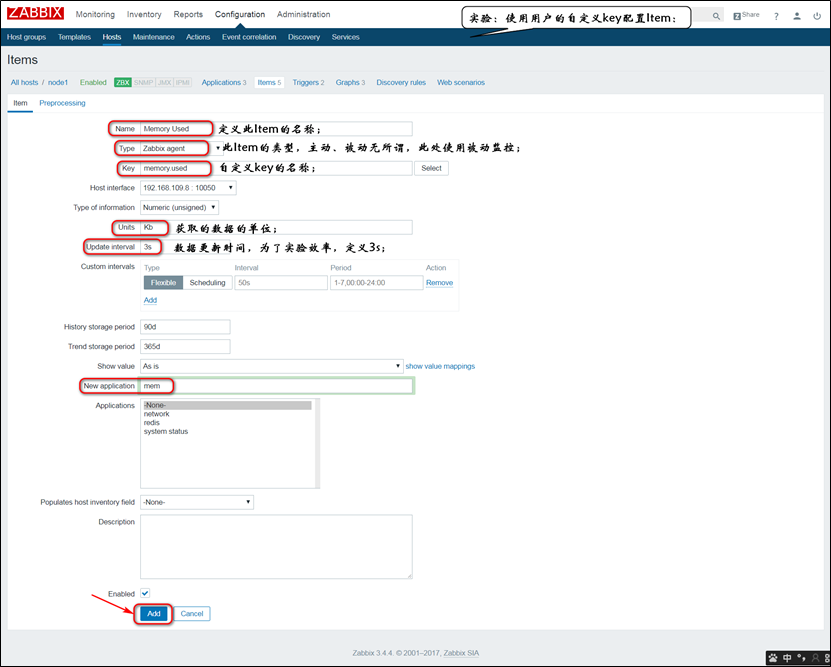
Task: Open Web scenarios link
Action: [x=461, y=83]
